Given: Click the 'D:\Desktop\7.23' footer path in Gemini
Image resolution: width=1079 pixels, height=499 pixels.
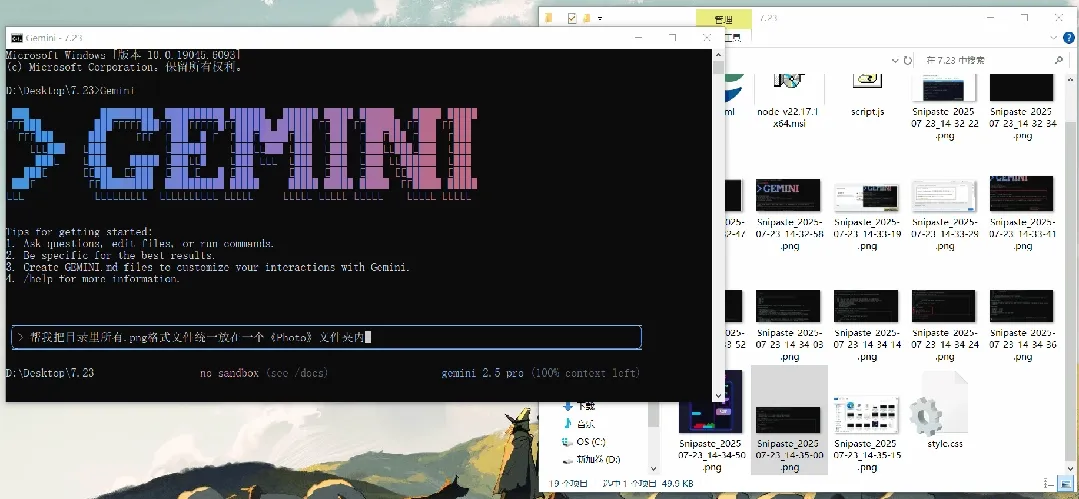Looking at the screenshot, I should pyautogui.click(x=50, y=373).
